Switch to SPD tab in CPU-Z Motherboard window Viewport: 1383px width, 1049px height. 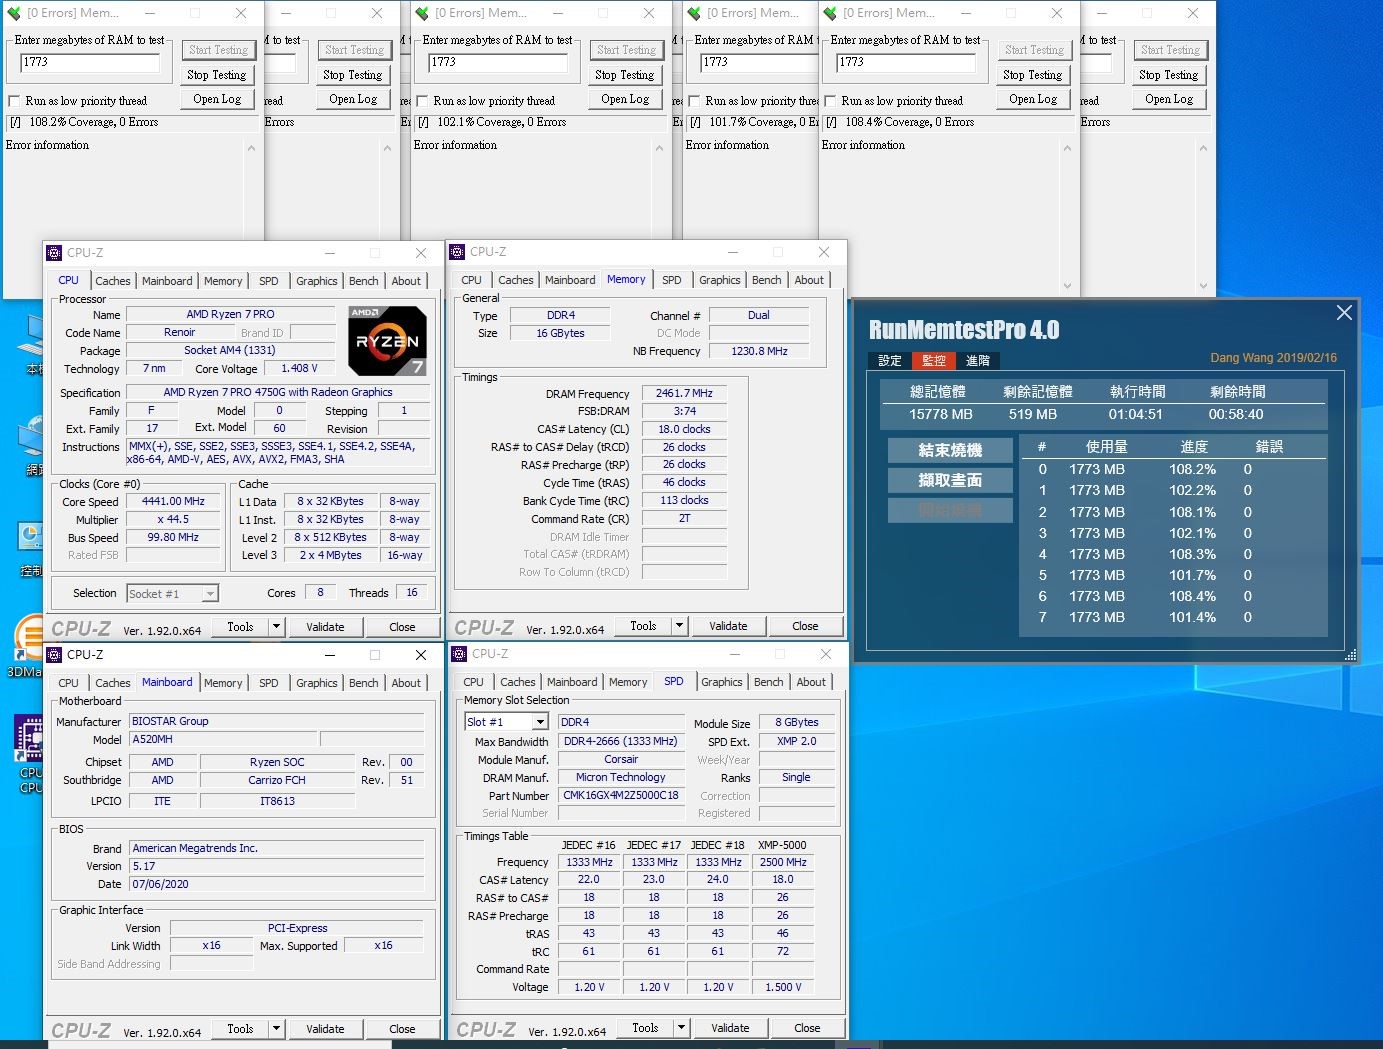(269, 683)
